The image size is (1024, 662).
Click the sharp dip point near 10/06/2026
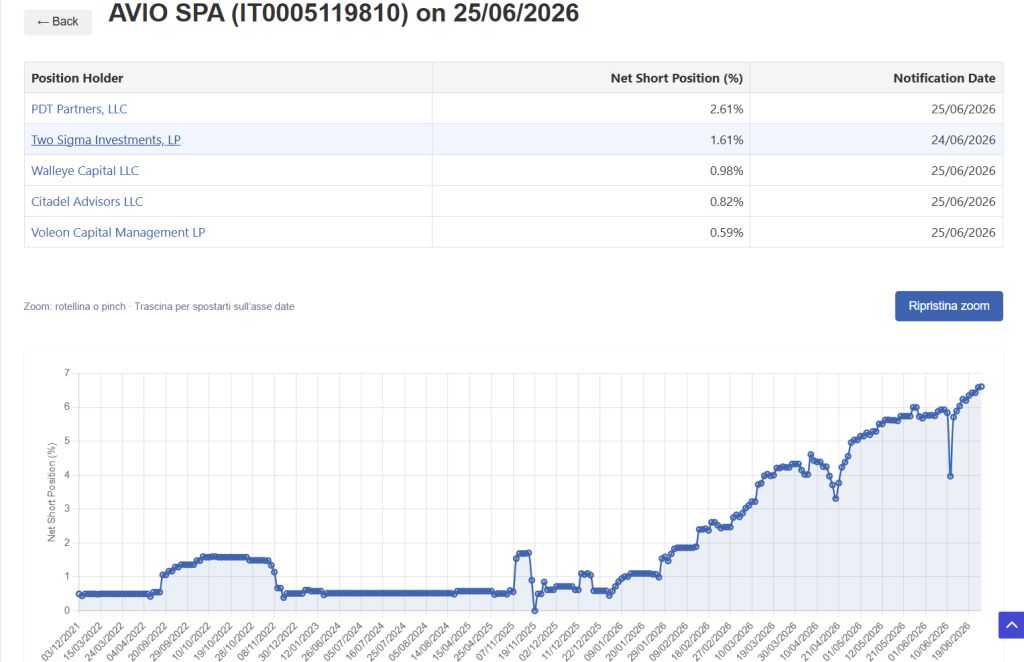click(x=950, y=476)
